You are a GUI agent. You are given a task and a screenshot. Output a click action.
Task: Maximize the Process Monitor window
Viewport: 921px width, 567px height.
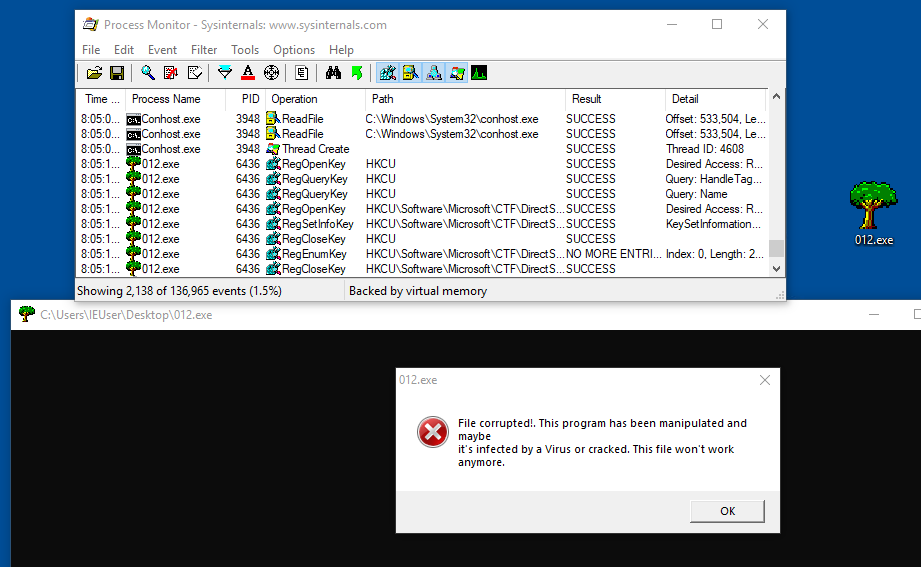pos(717,24)
